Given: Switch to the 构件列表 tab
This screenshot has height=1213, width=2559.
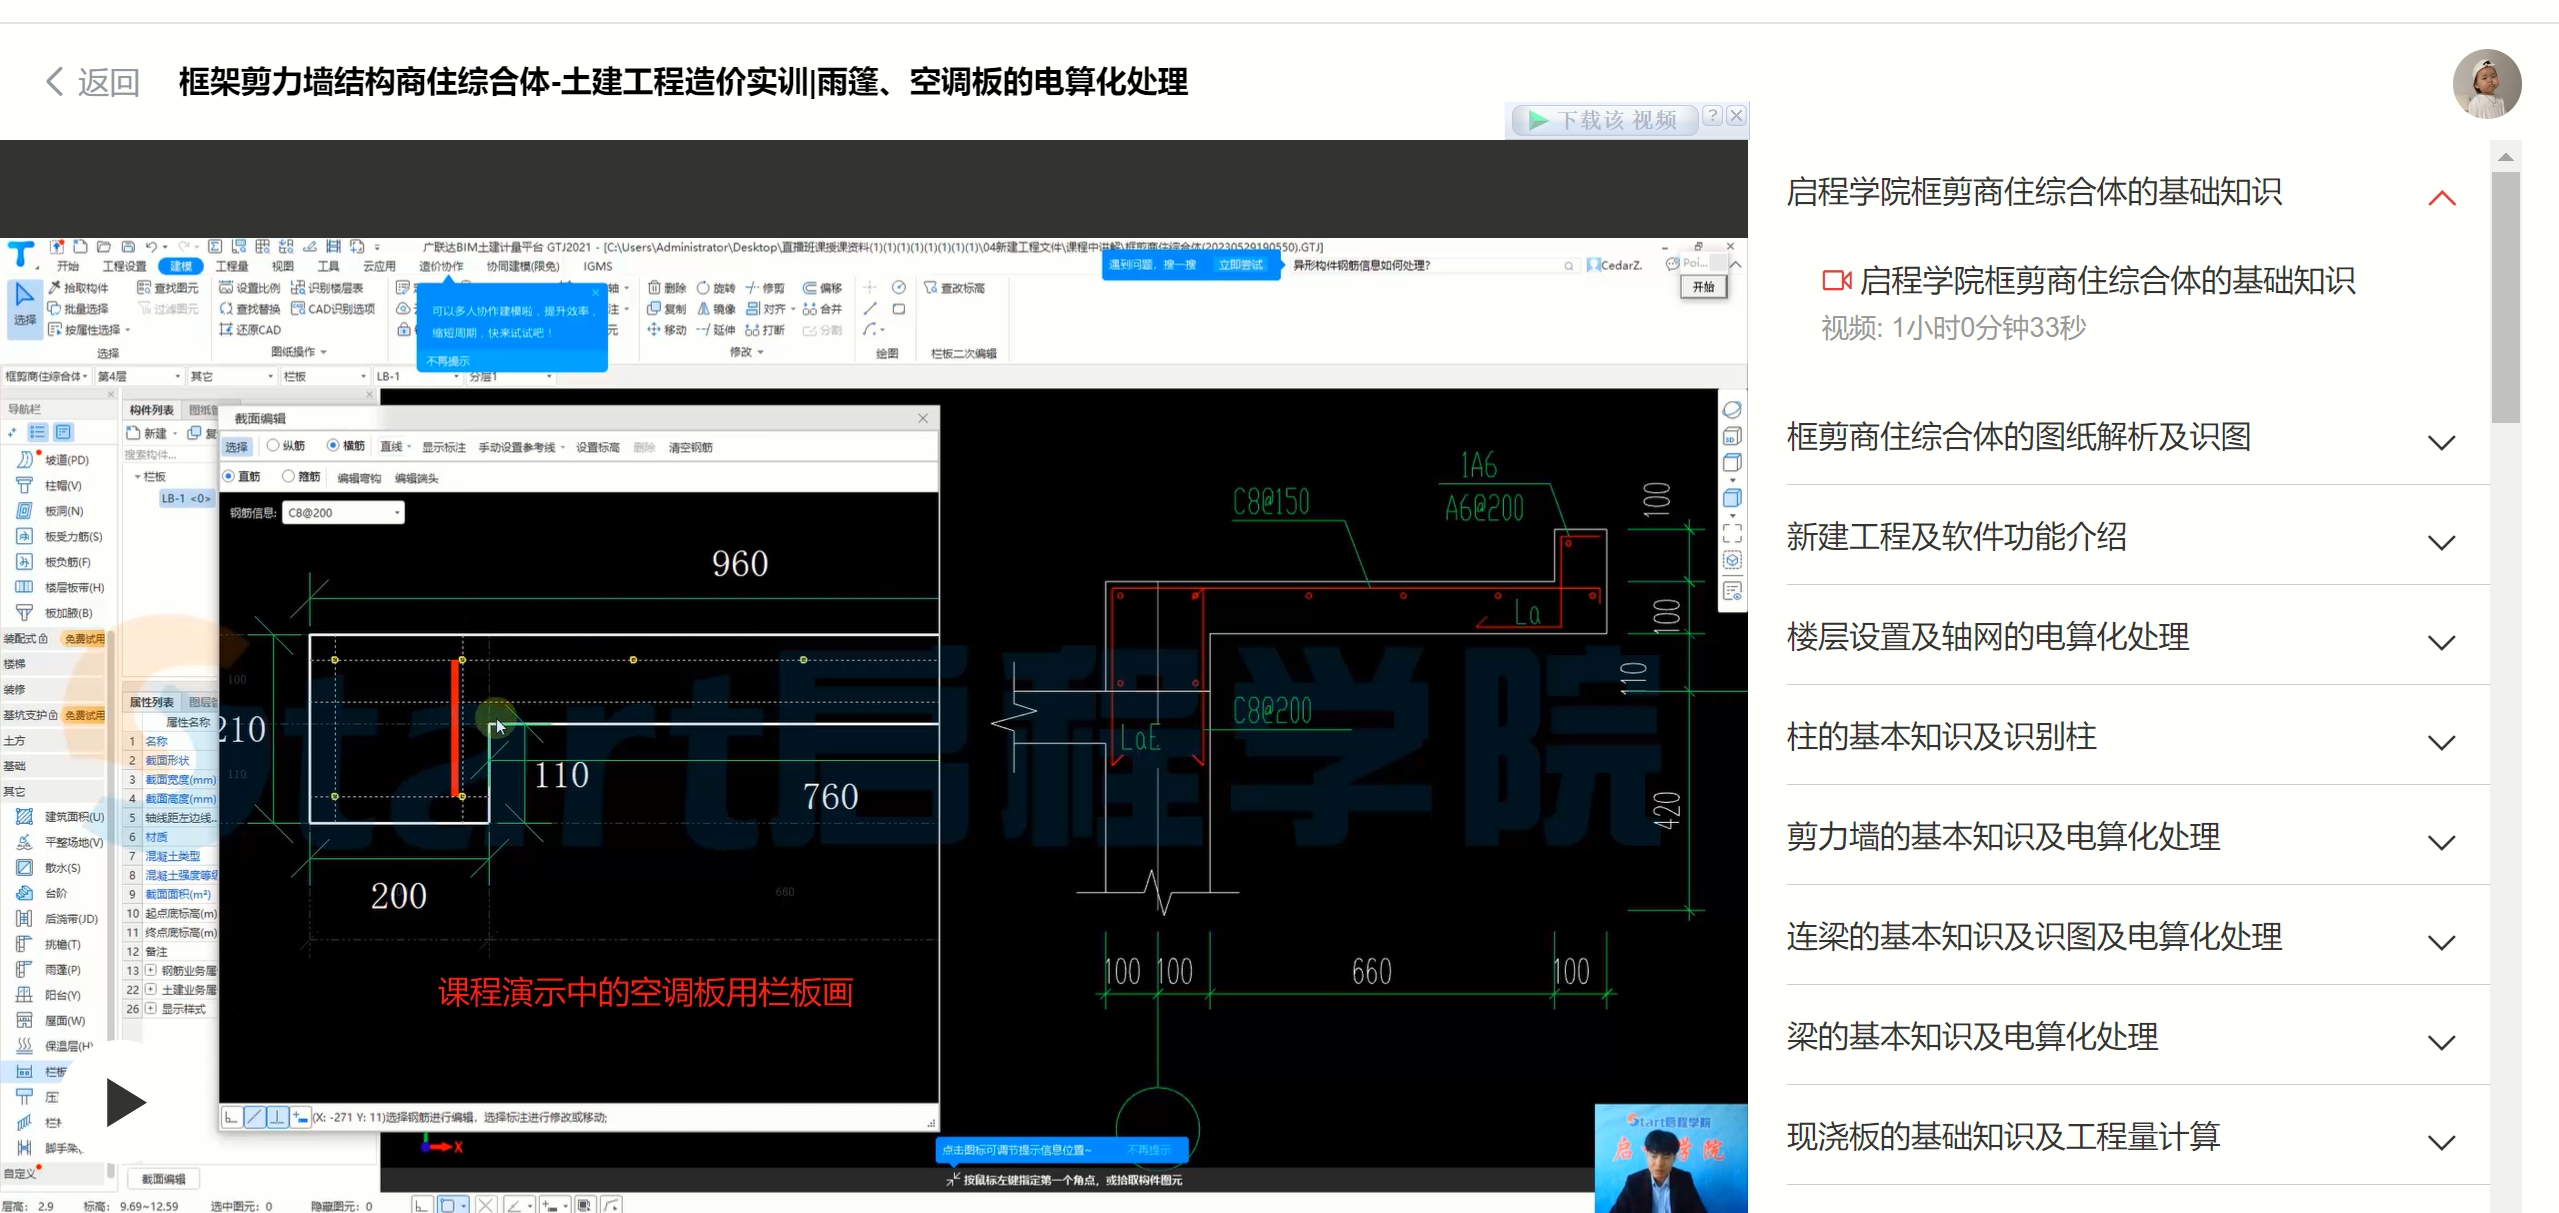Looking at the screenshot, I should 152,410.
